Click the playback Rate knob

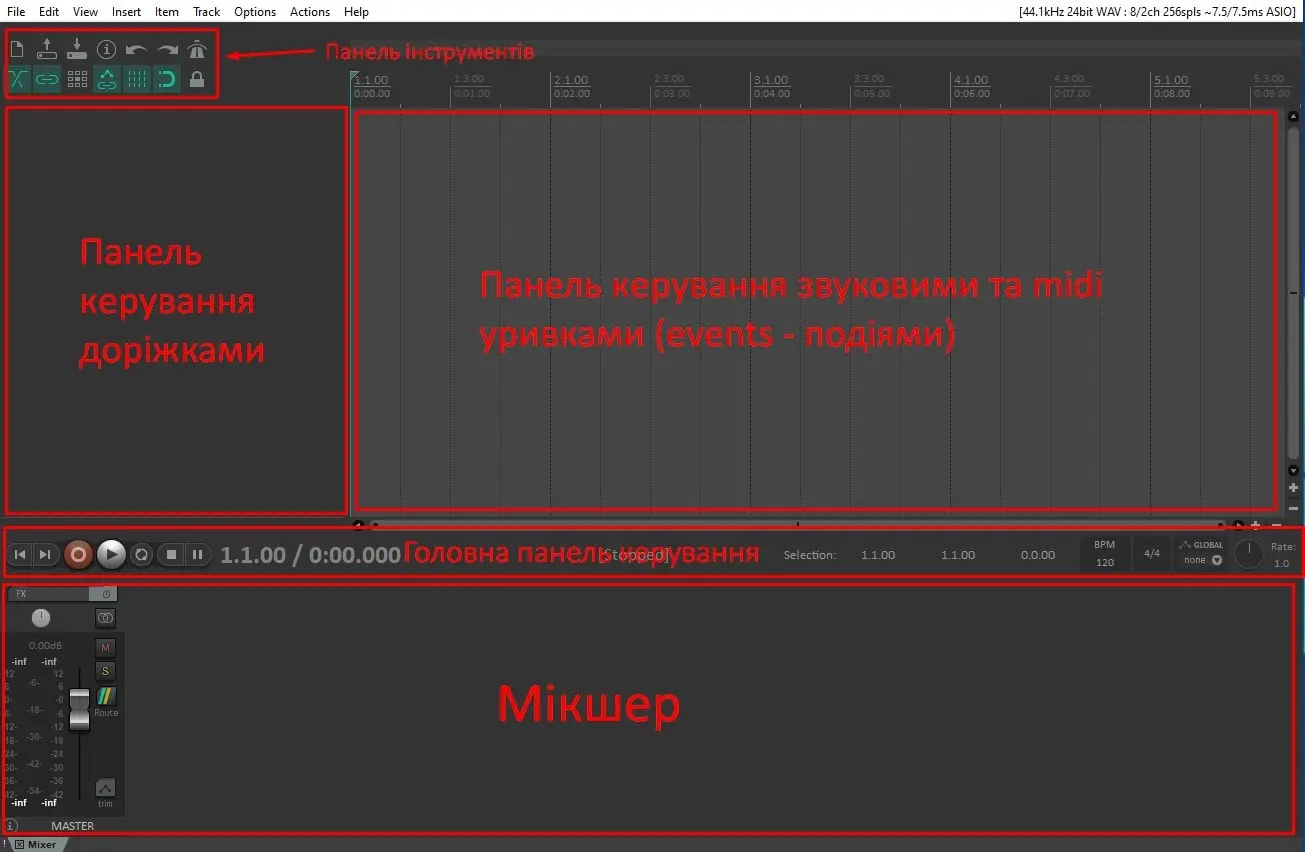(1249, 554)
